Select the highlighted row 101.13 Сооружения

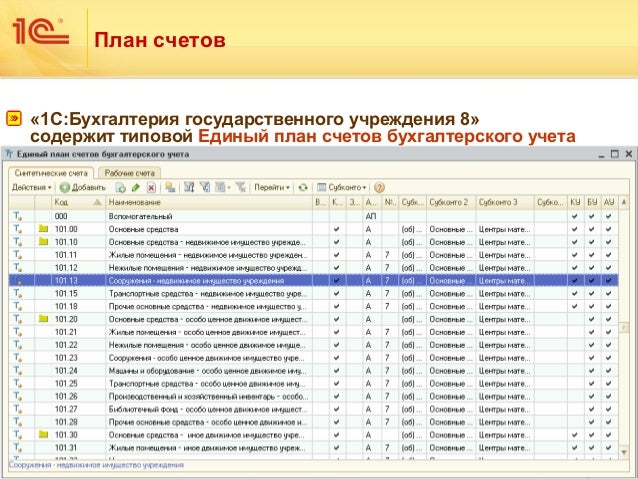313,280
